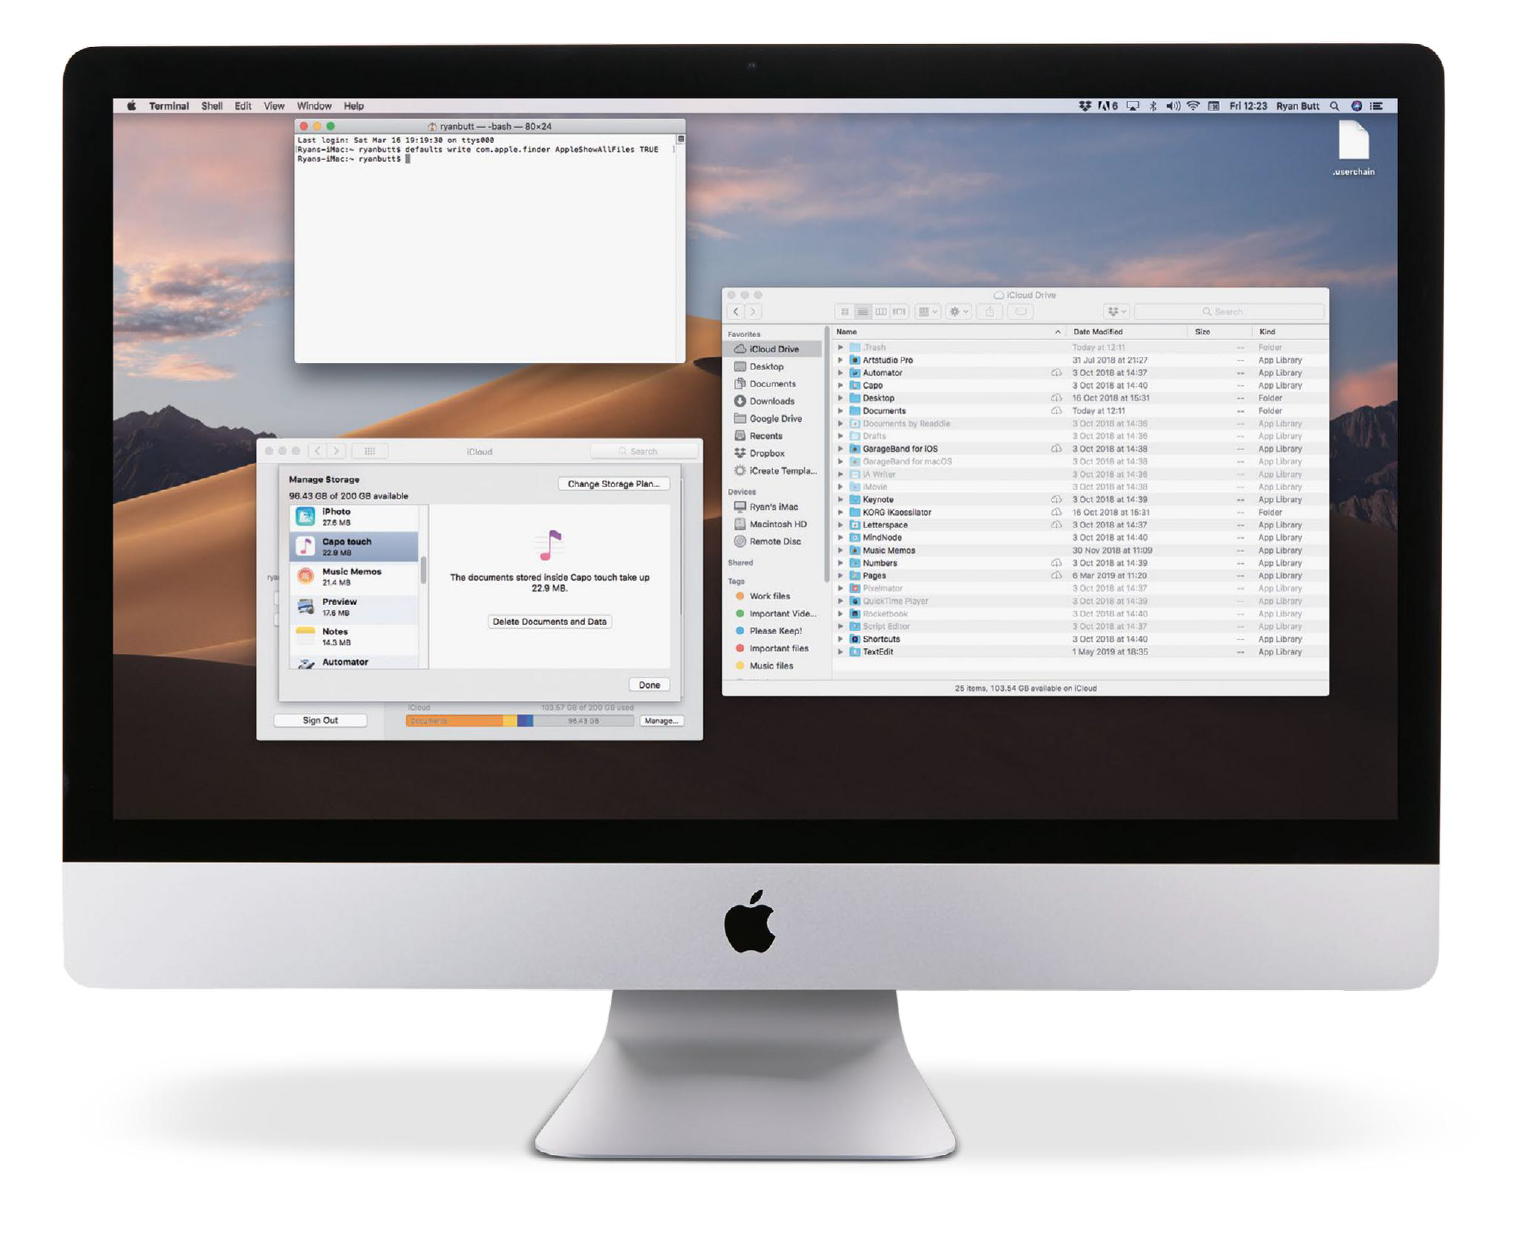Viewport: 1516px width, 1242px height.
Task: Expand the Capo folder
Action: (841, 385)
